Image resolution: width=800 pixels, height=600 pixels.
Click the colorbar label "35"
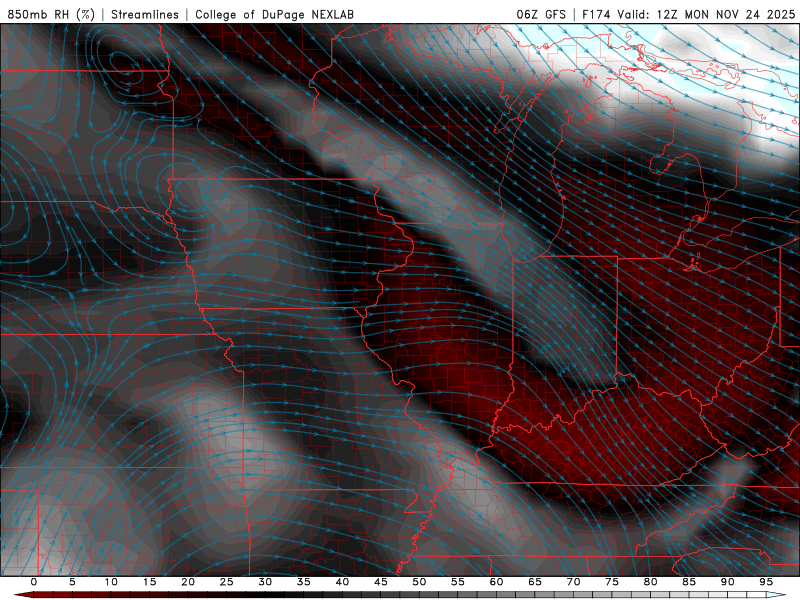304,582
